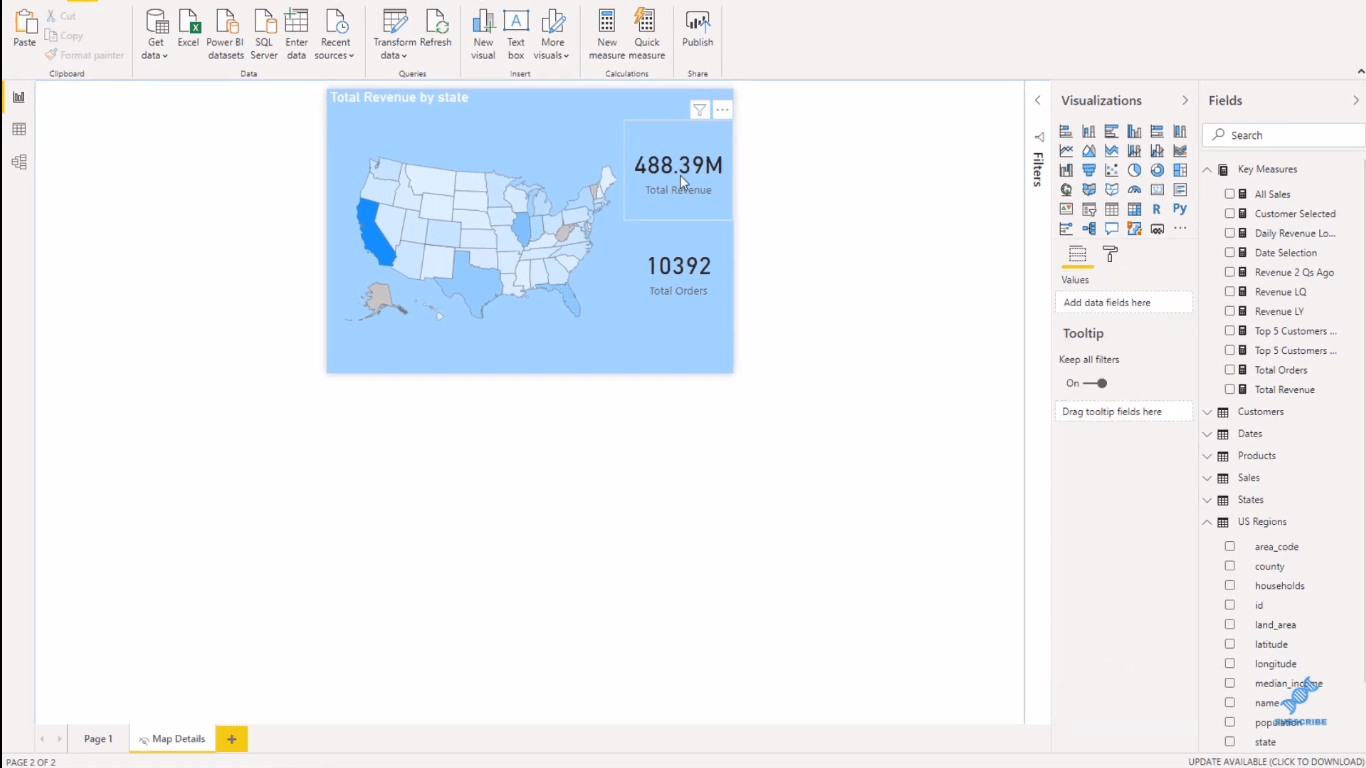
Task: Select the stacked bar chart visual
Action: pos(1066,131)
